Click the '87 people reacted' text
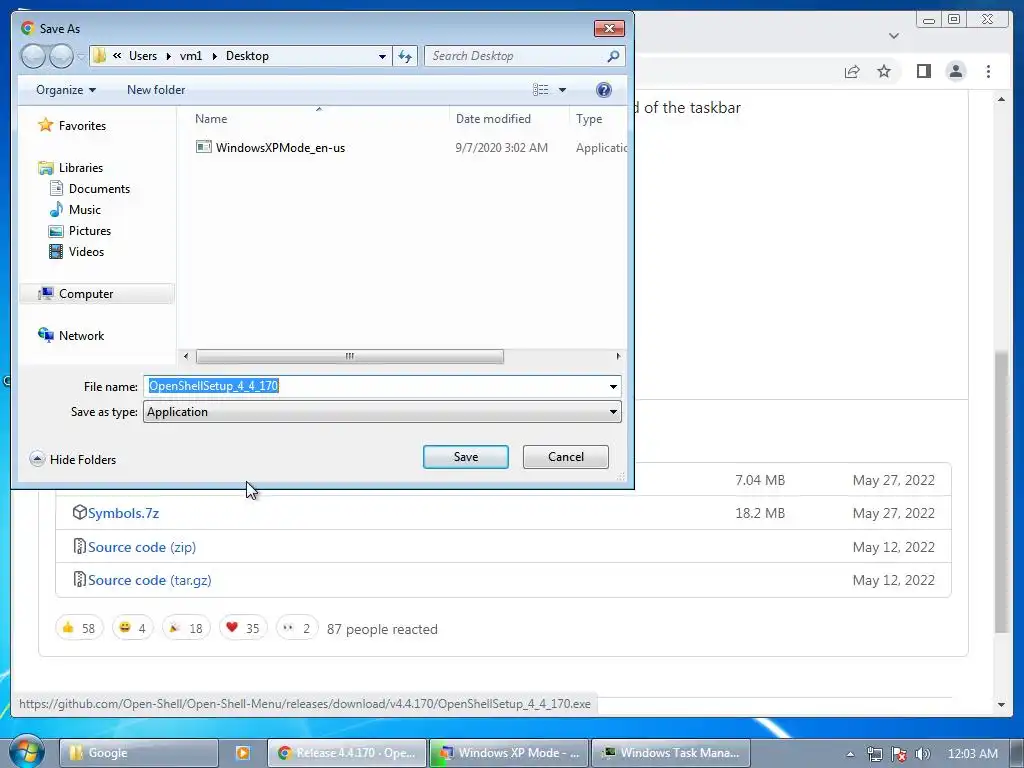The height and width of the screenshot is (768, 1024). click(382, 629)
